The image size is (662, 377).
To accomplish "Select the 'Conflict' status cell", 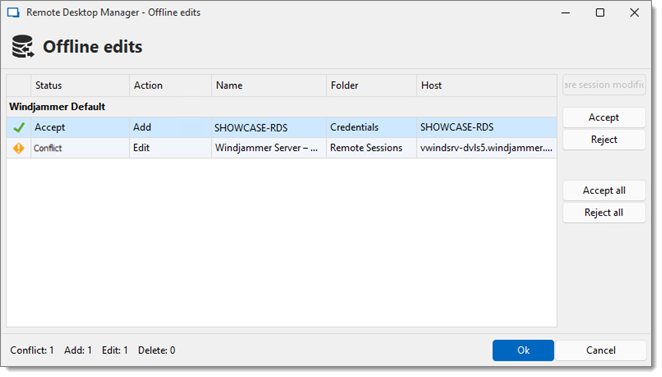I will [x=80, y=148].
